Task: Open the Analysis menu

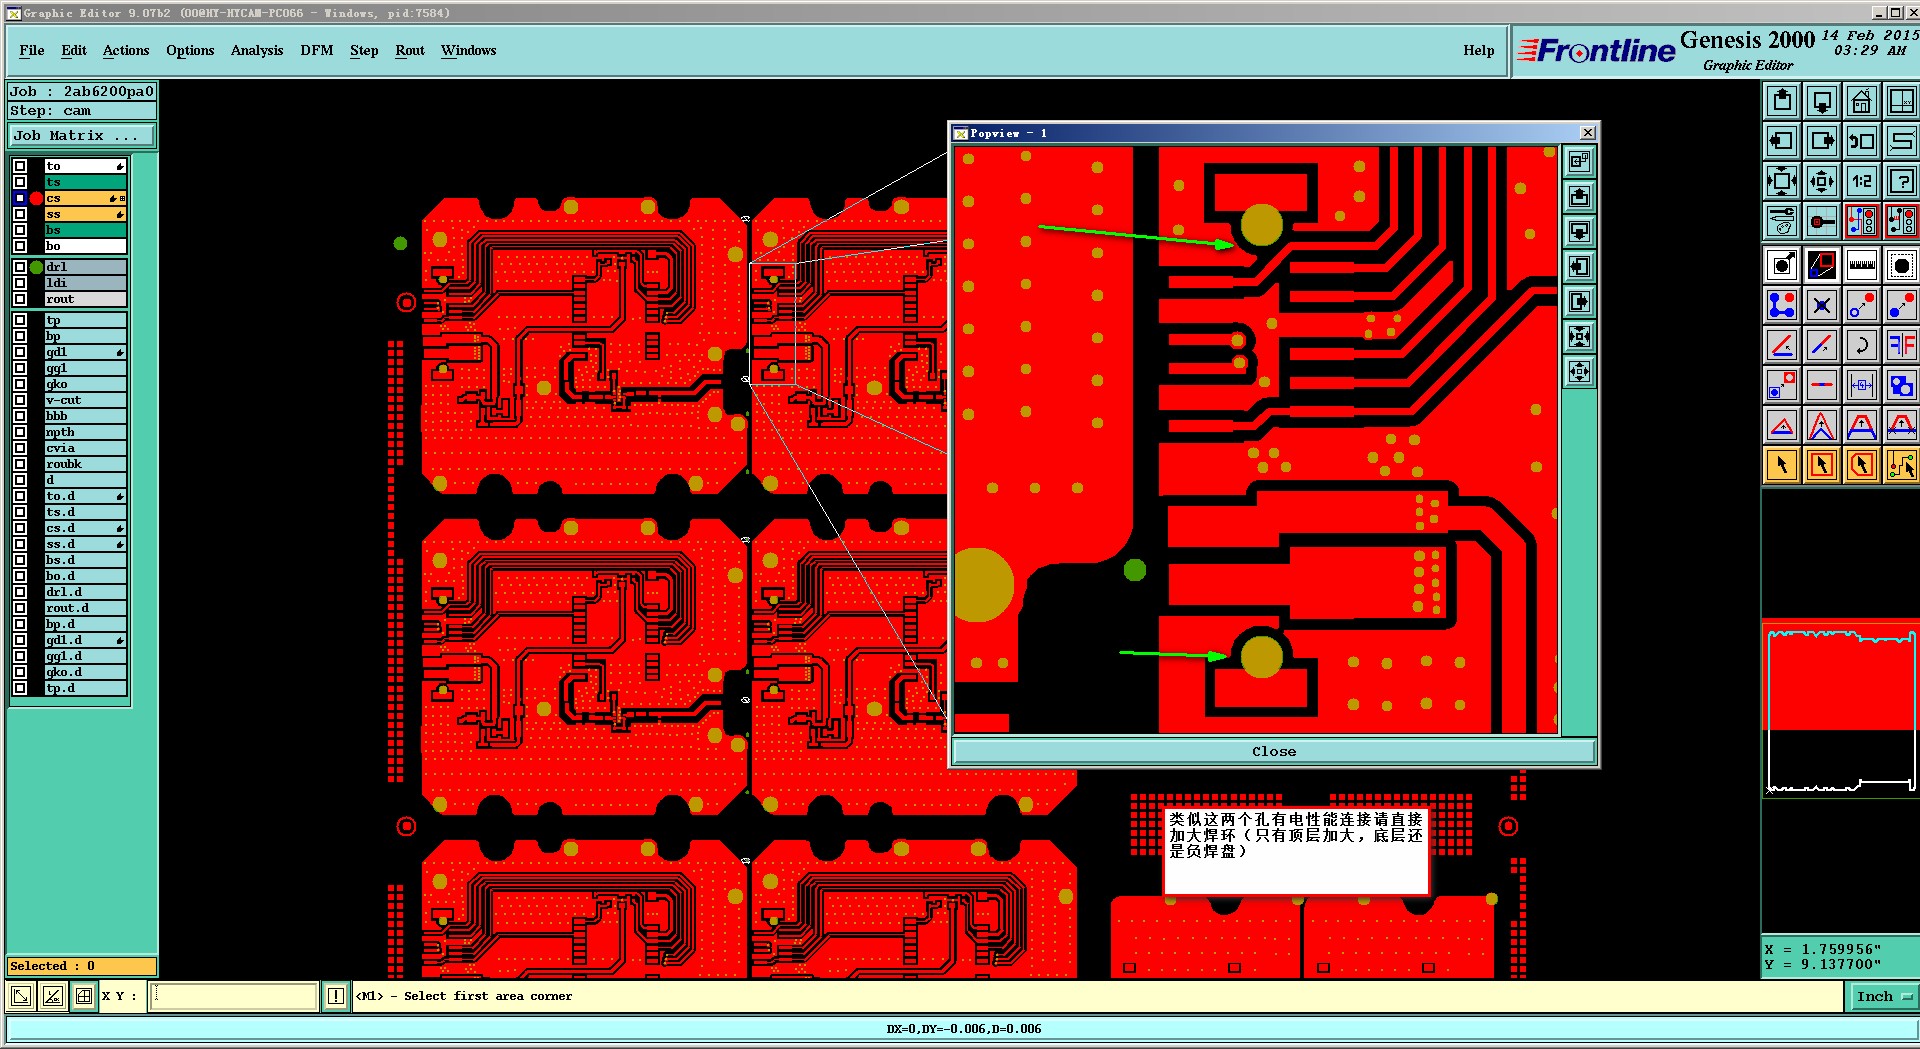Action: click(257, 50)
